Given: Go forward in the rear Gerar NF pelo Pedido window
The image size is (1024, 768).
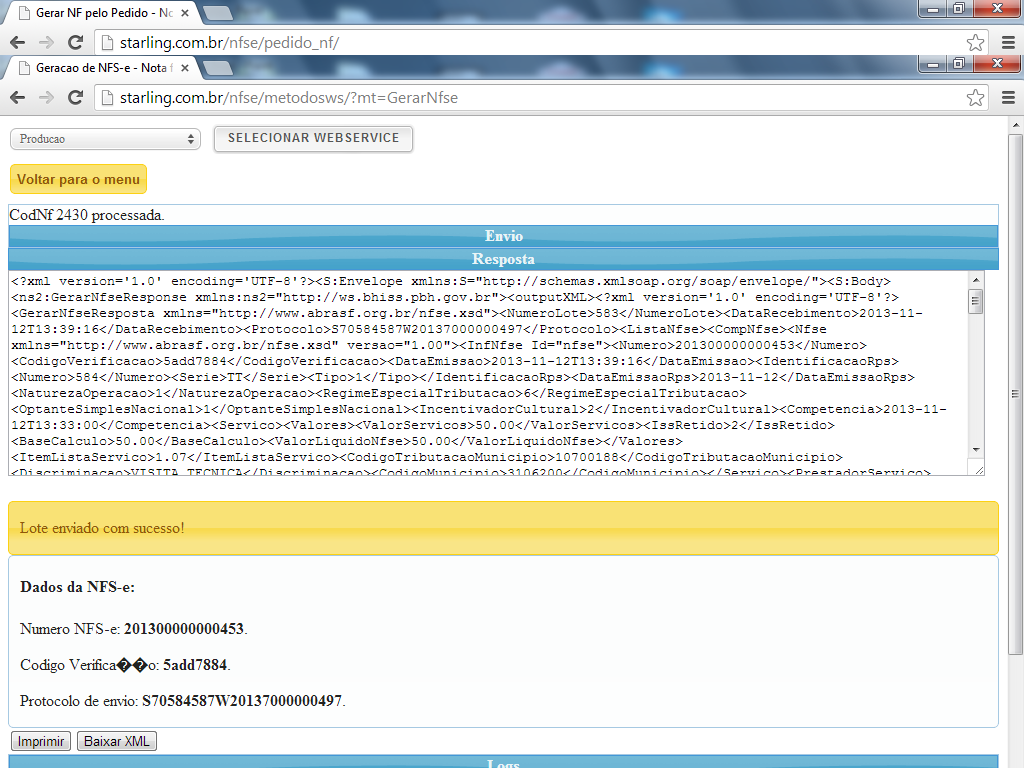Looking at the screenshot, I should coord(46,42).
